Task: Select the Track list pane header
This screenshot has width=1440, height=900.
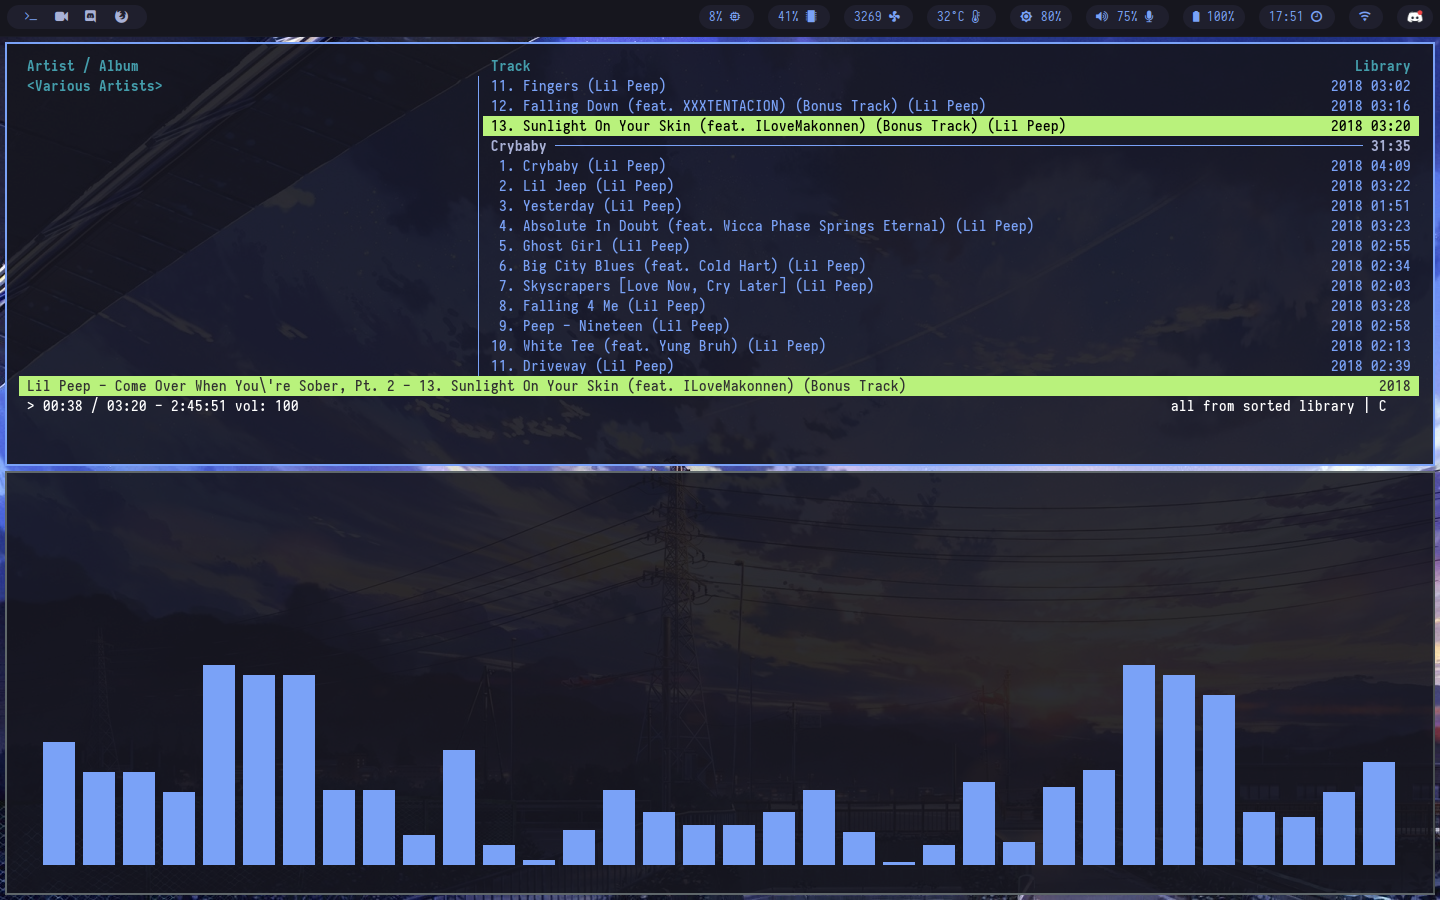Action: click(x=510, y=65)
